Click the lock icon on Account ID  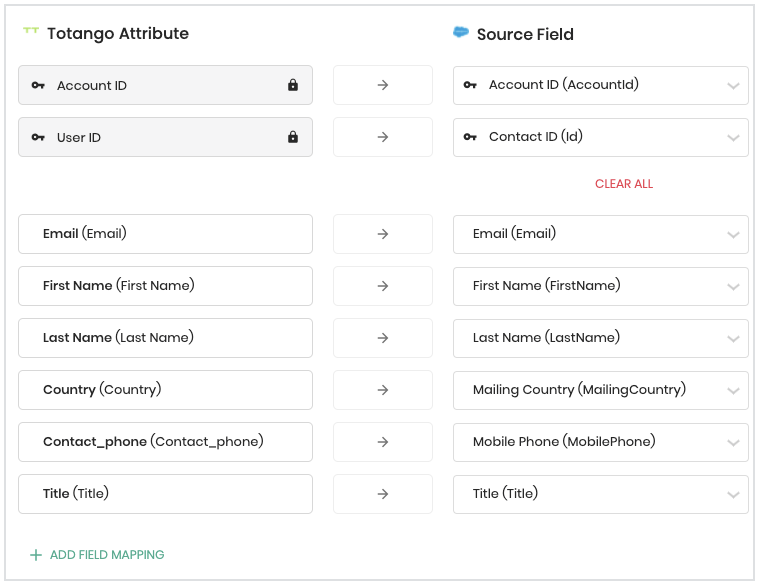293,85
